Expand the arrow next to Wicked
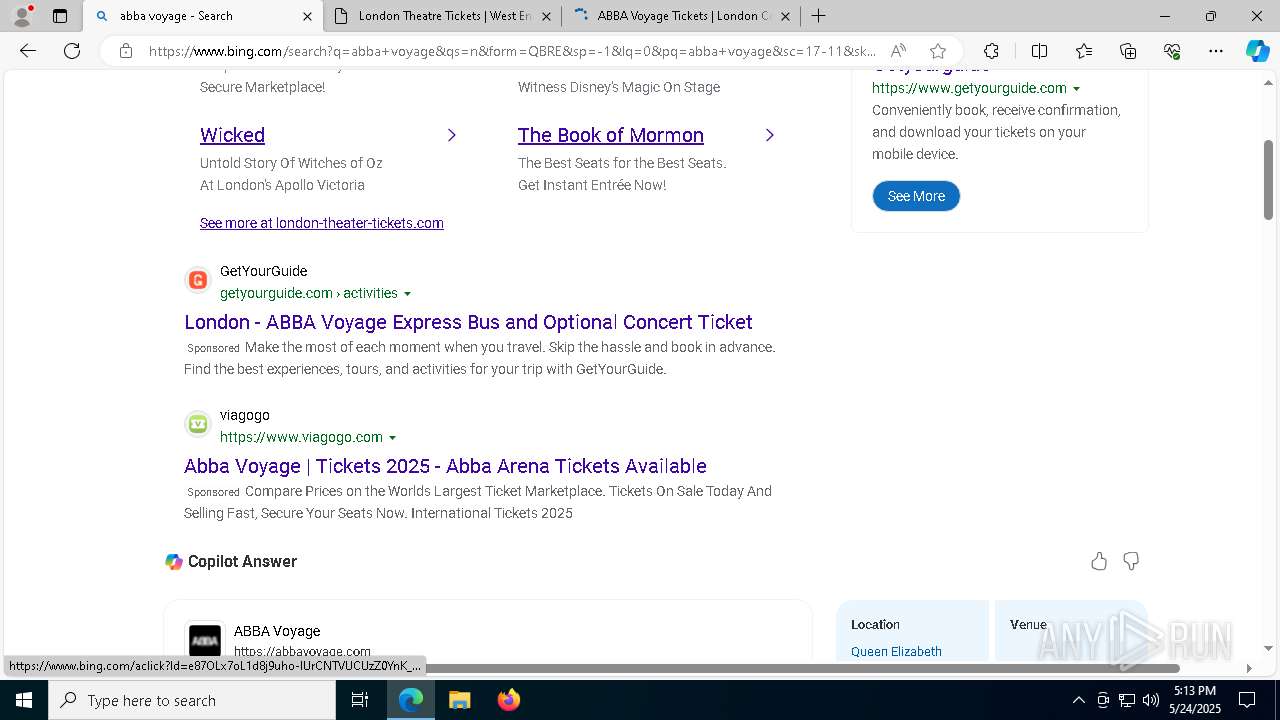The image size is (1280, 720). tap(452, 135)
